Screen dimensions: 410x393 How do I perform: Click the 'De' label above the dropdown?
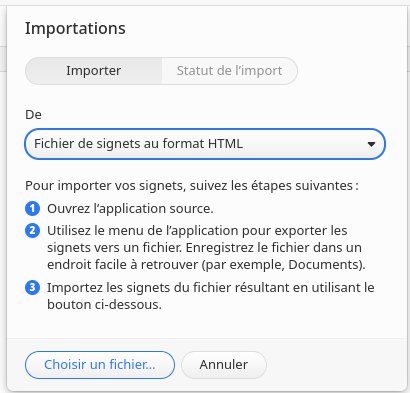pos(33,115)
